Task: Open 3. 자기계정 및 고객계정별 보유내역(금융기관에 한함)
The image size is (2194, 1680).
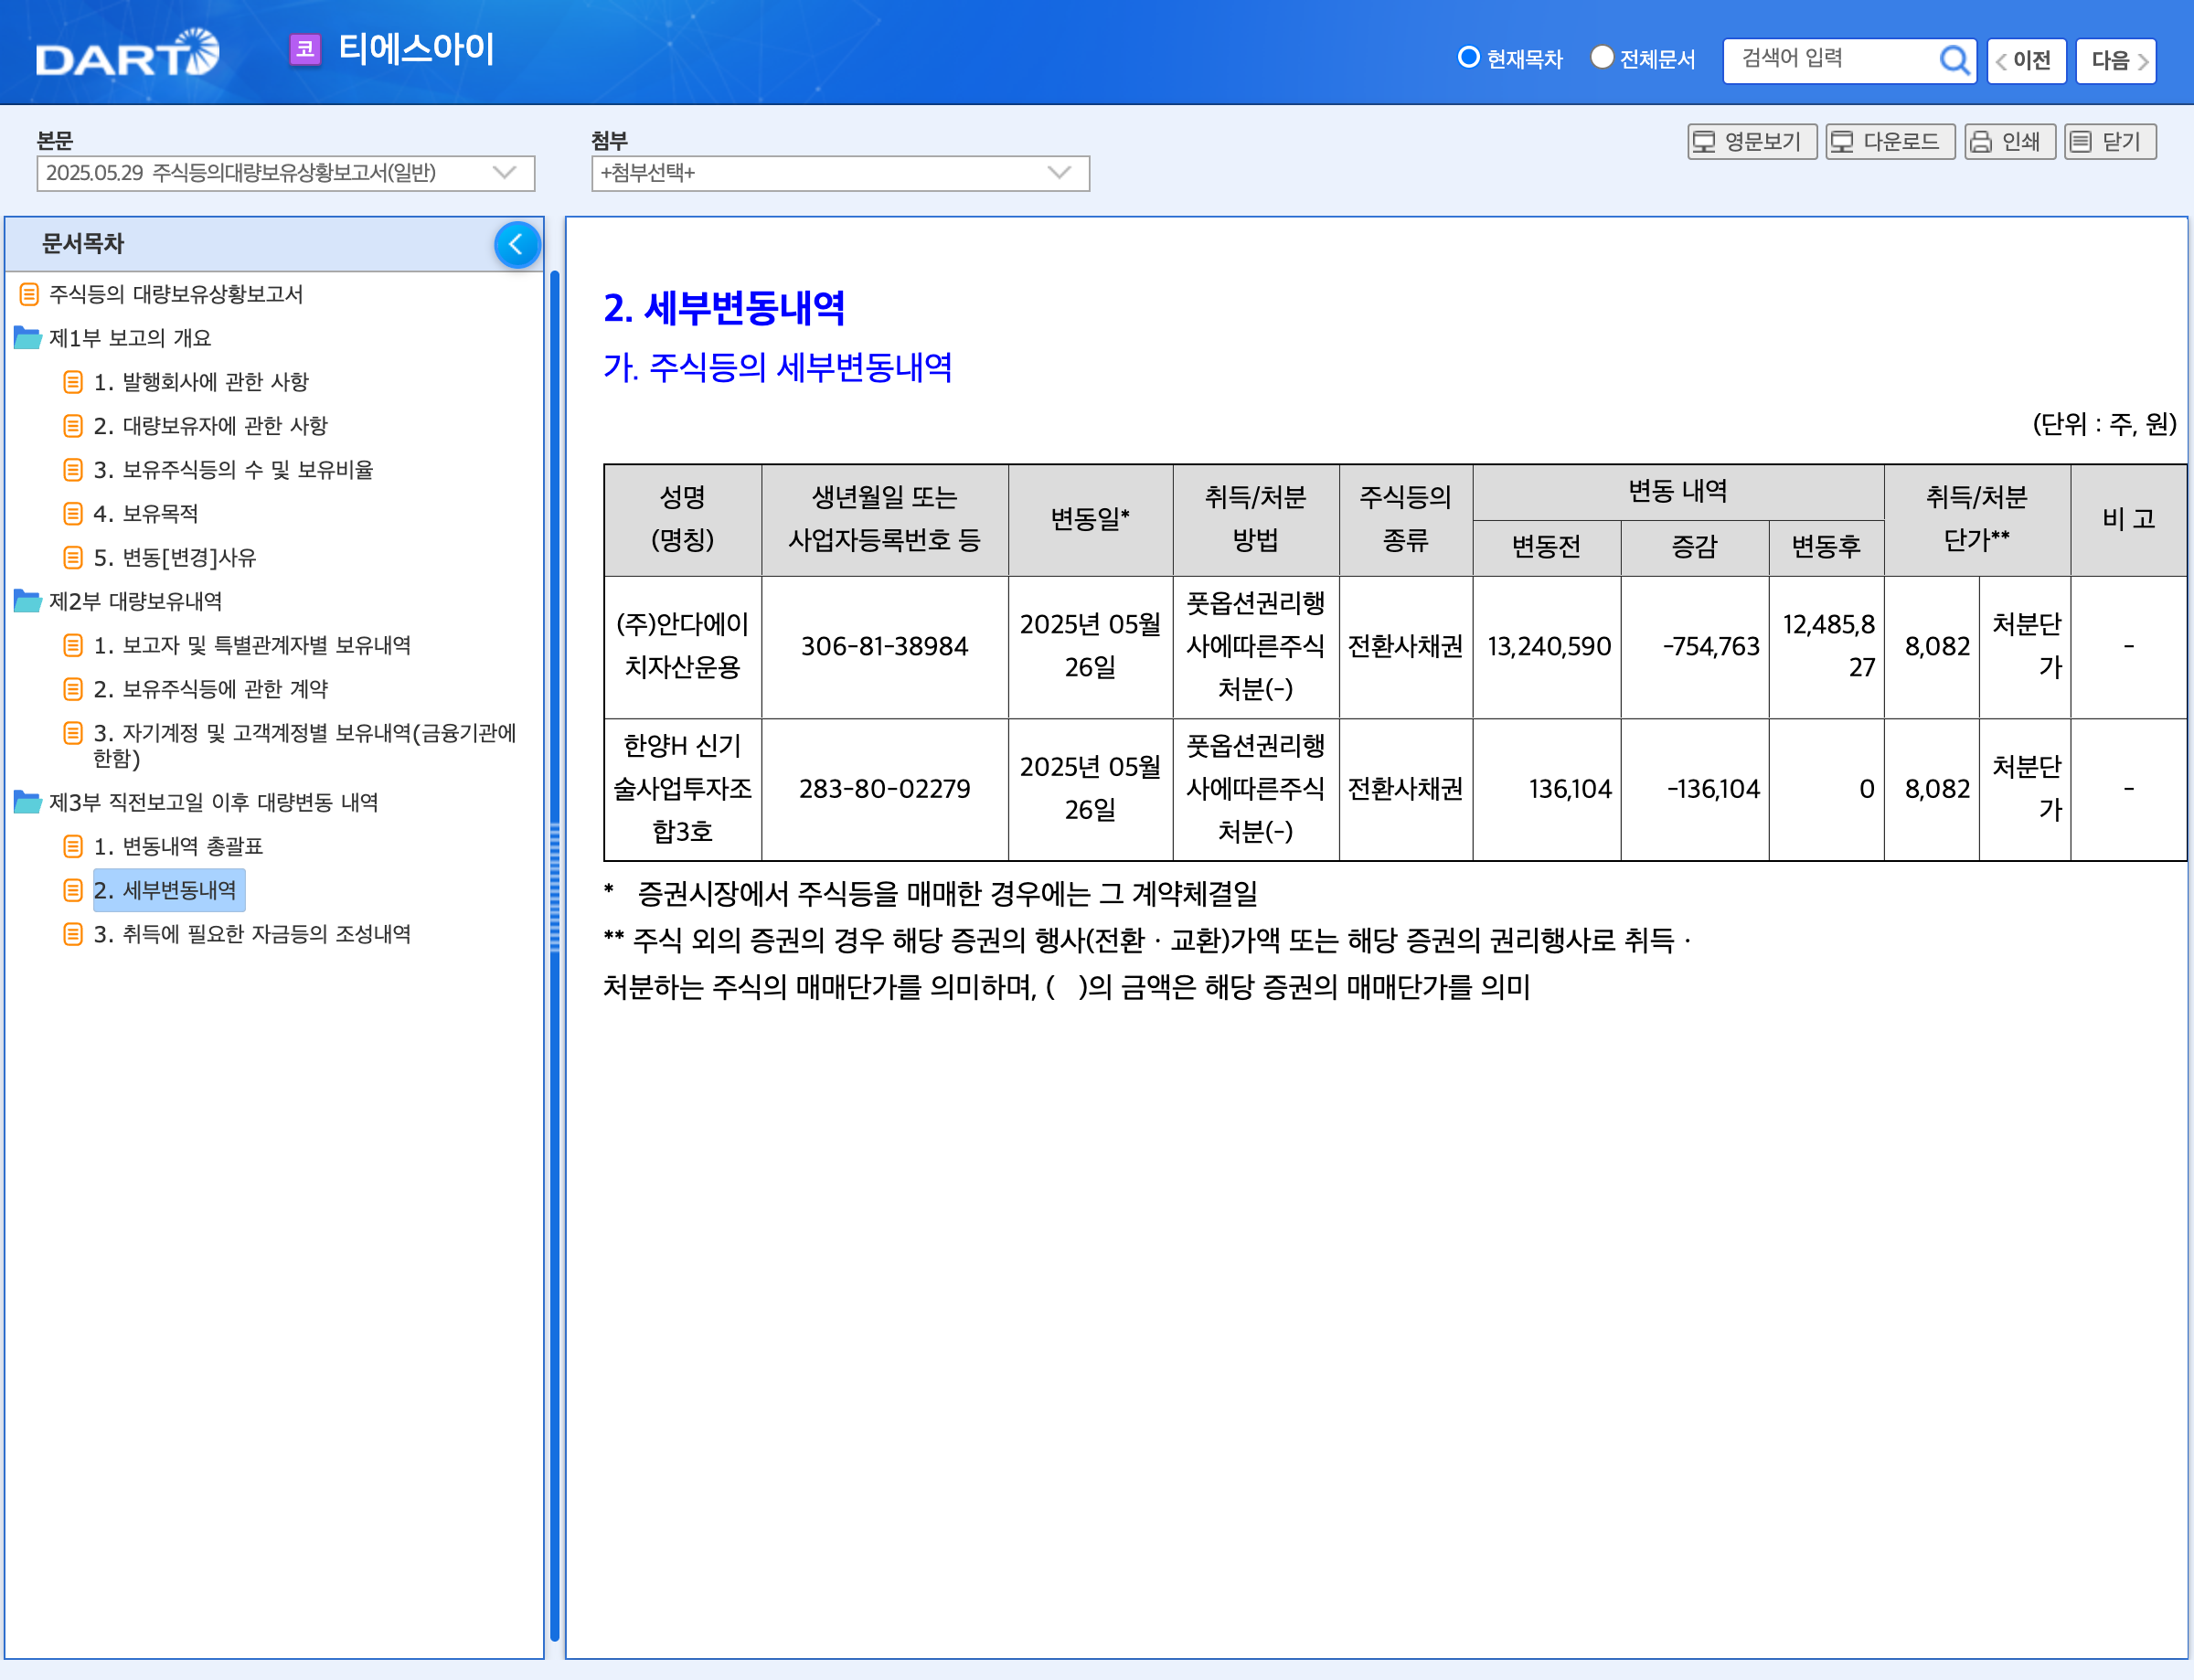Action: coord(305,745)
